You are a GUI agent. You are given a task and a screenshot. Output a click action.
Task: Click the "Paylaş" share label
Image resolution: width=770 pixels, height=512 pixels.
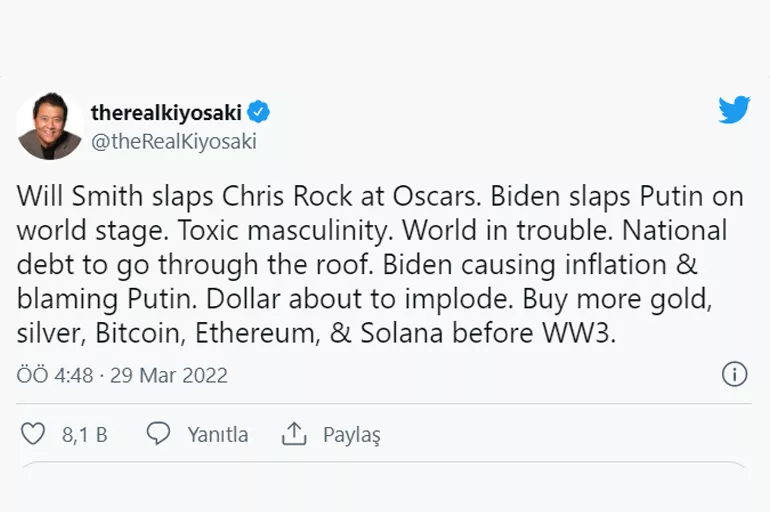click(351, 435)
